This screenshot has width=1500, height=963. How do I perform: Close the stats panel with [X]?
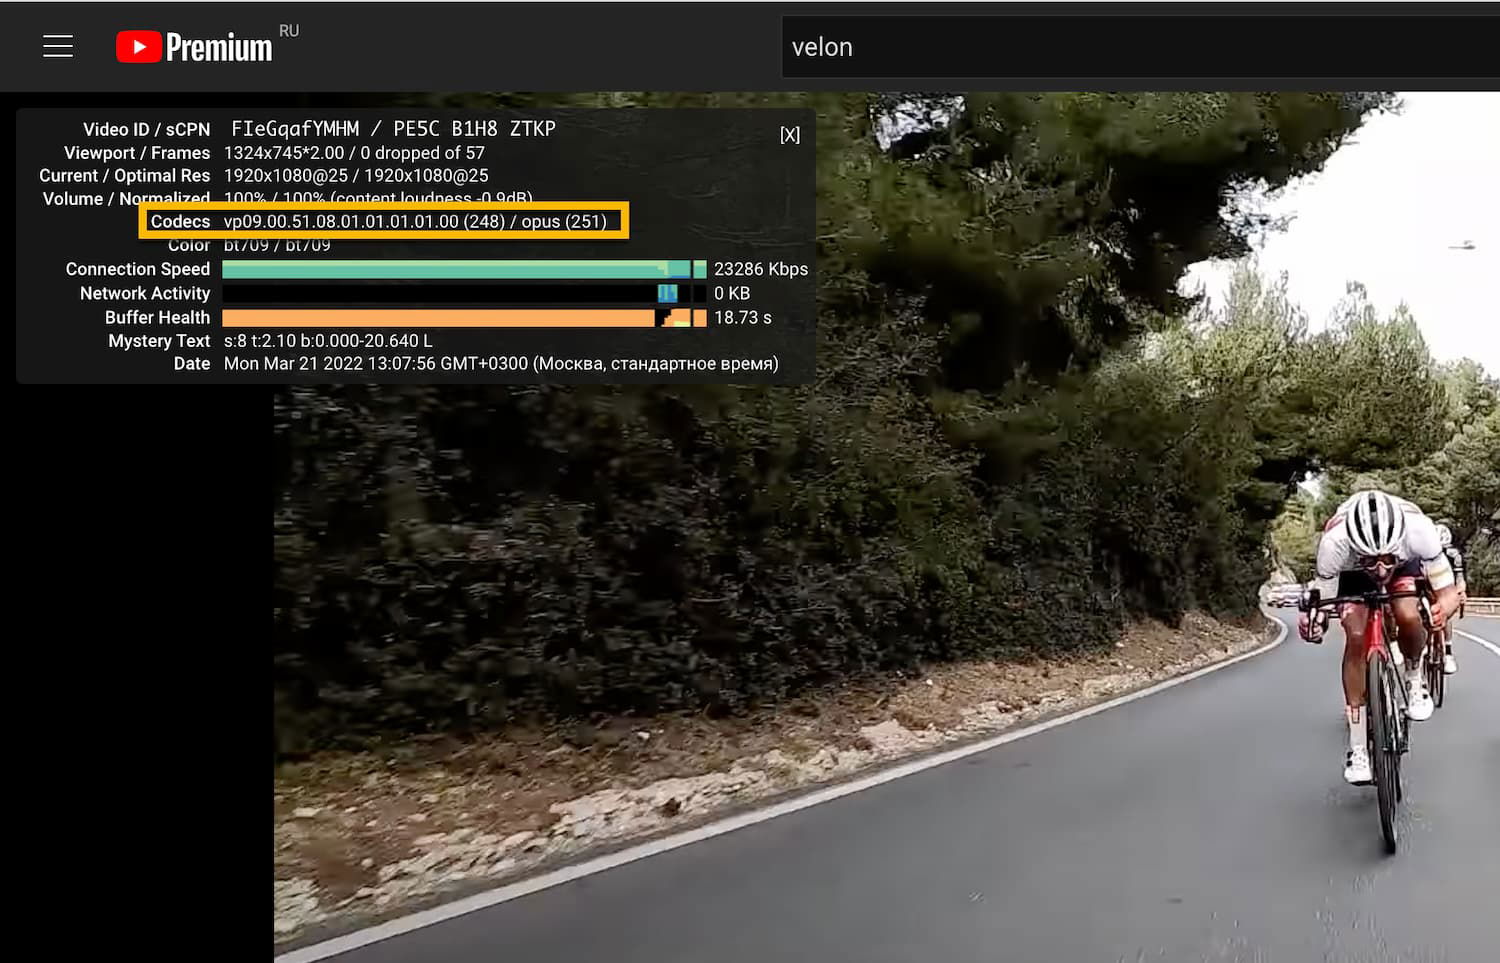(790, 135)
